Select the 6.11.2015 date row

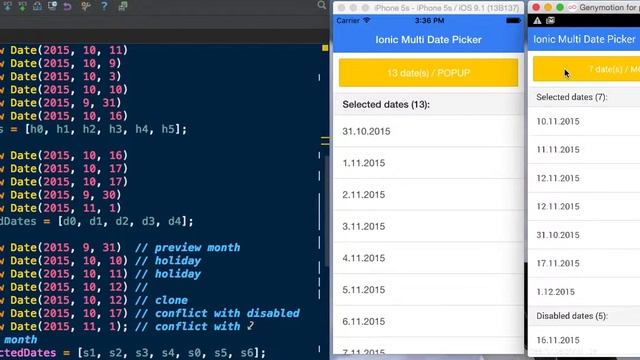coord(429,321)
